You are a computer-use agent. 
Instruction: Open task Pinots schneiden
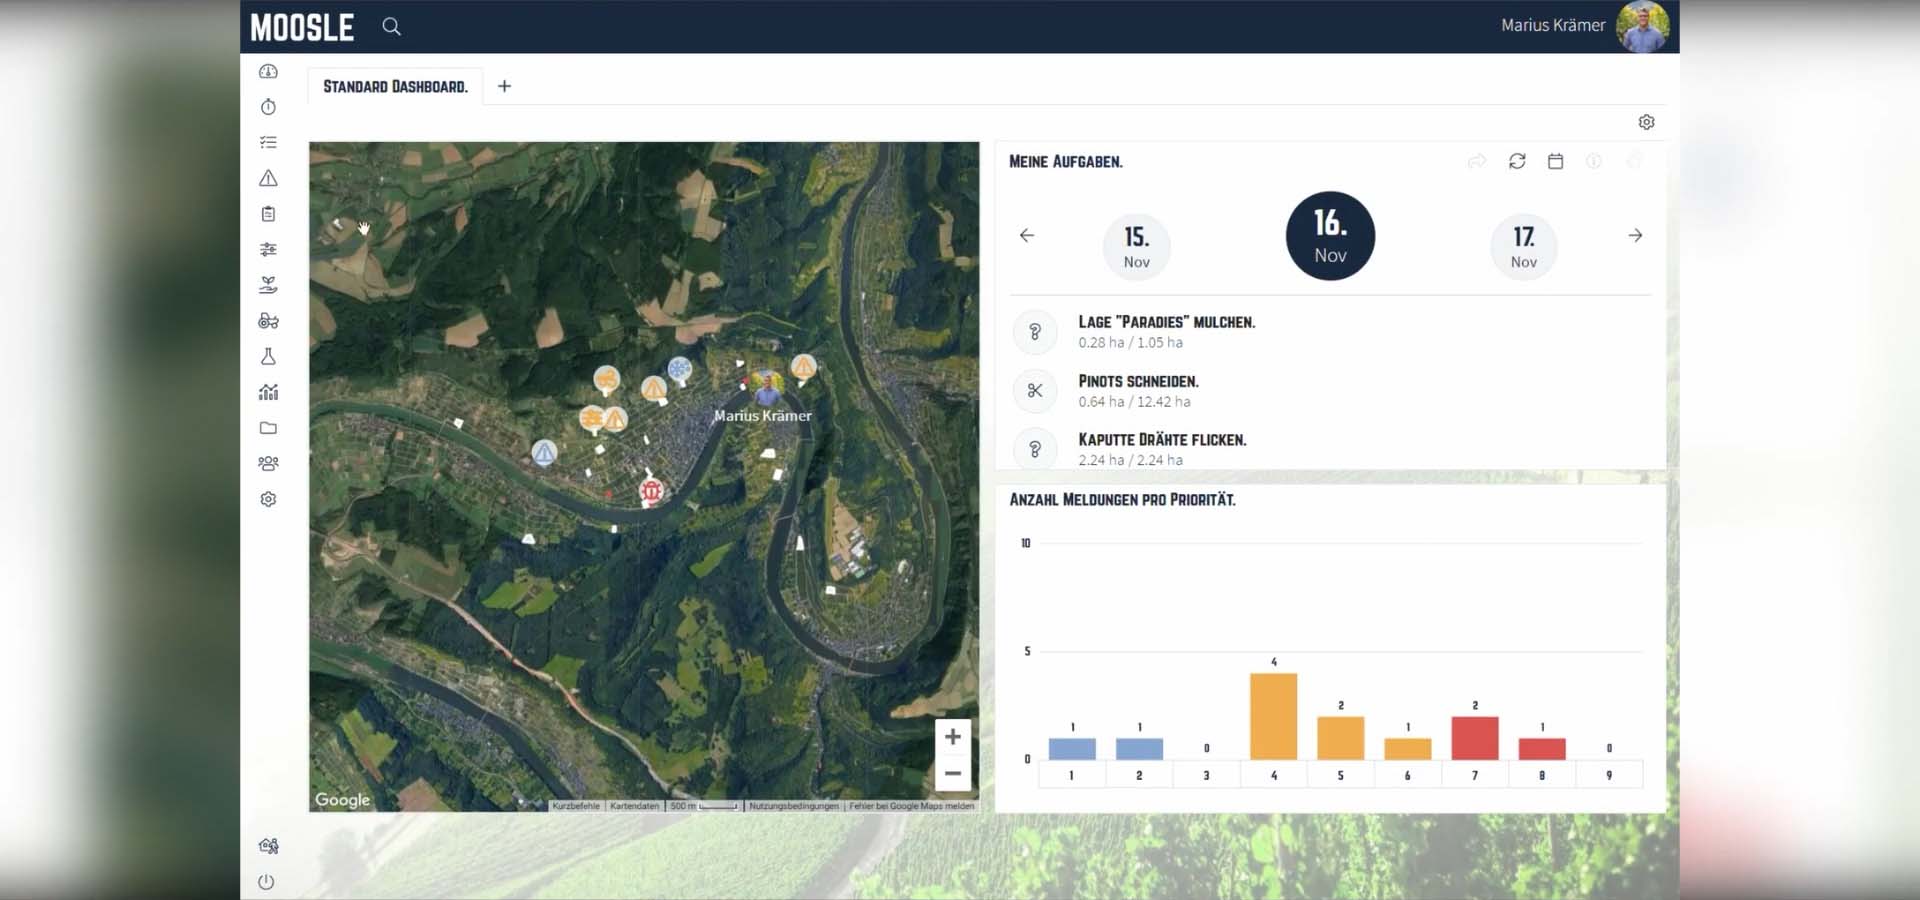(1138, 382)
